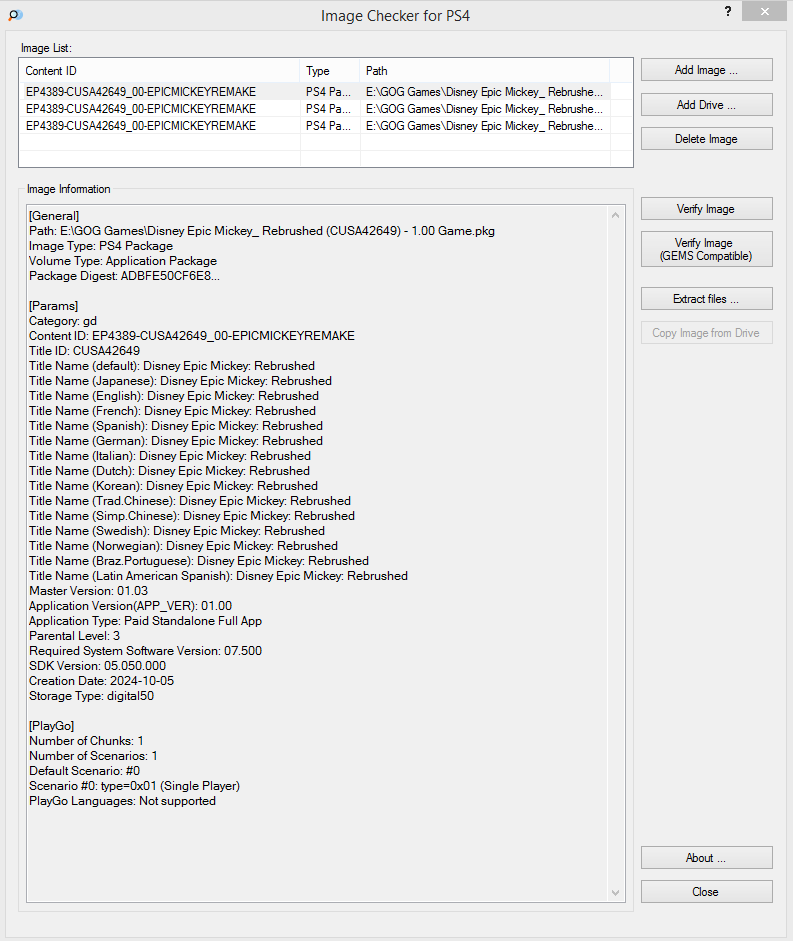Click the Master Version: 01.03 line
Image resolution: width=793 pixels, height=941 pixels.
pyautogui.click(x=88, y=591)
